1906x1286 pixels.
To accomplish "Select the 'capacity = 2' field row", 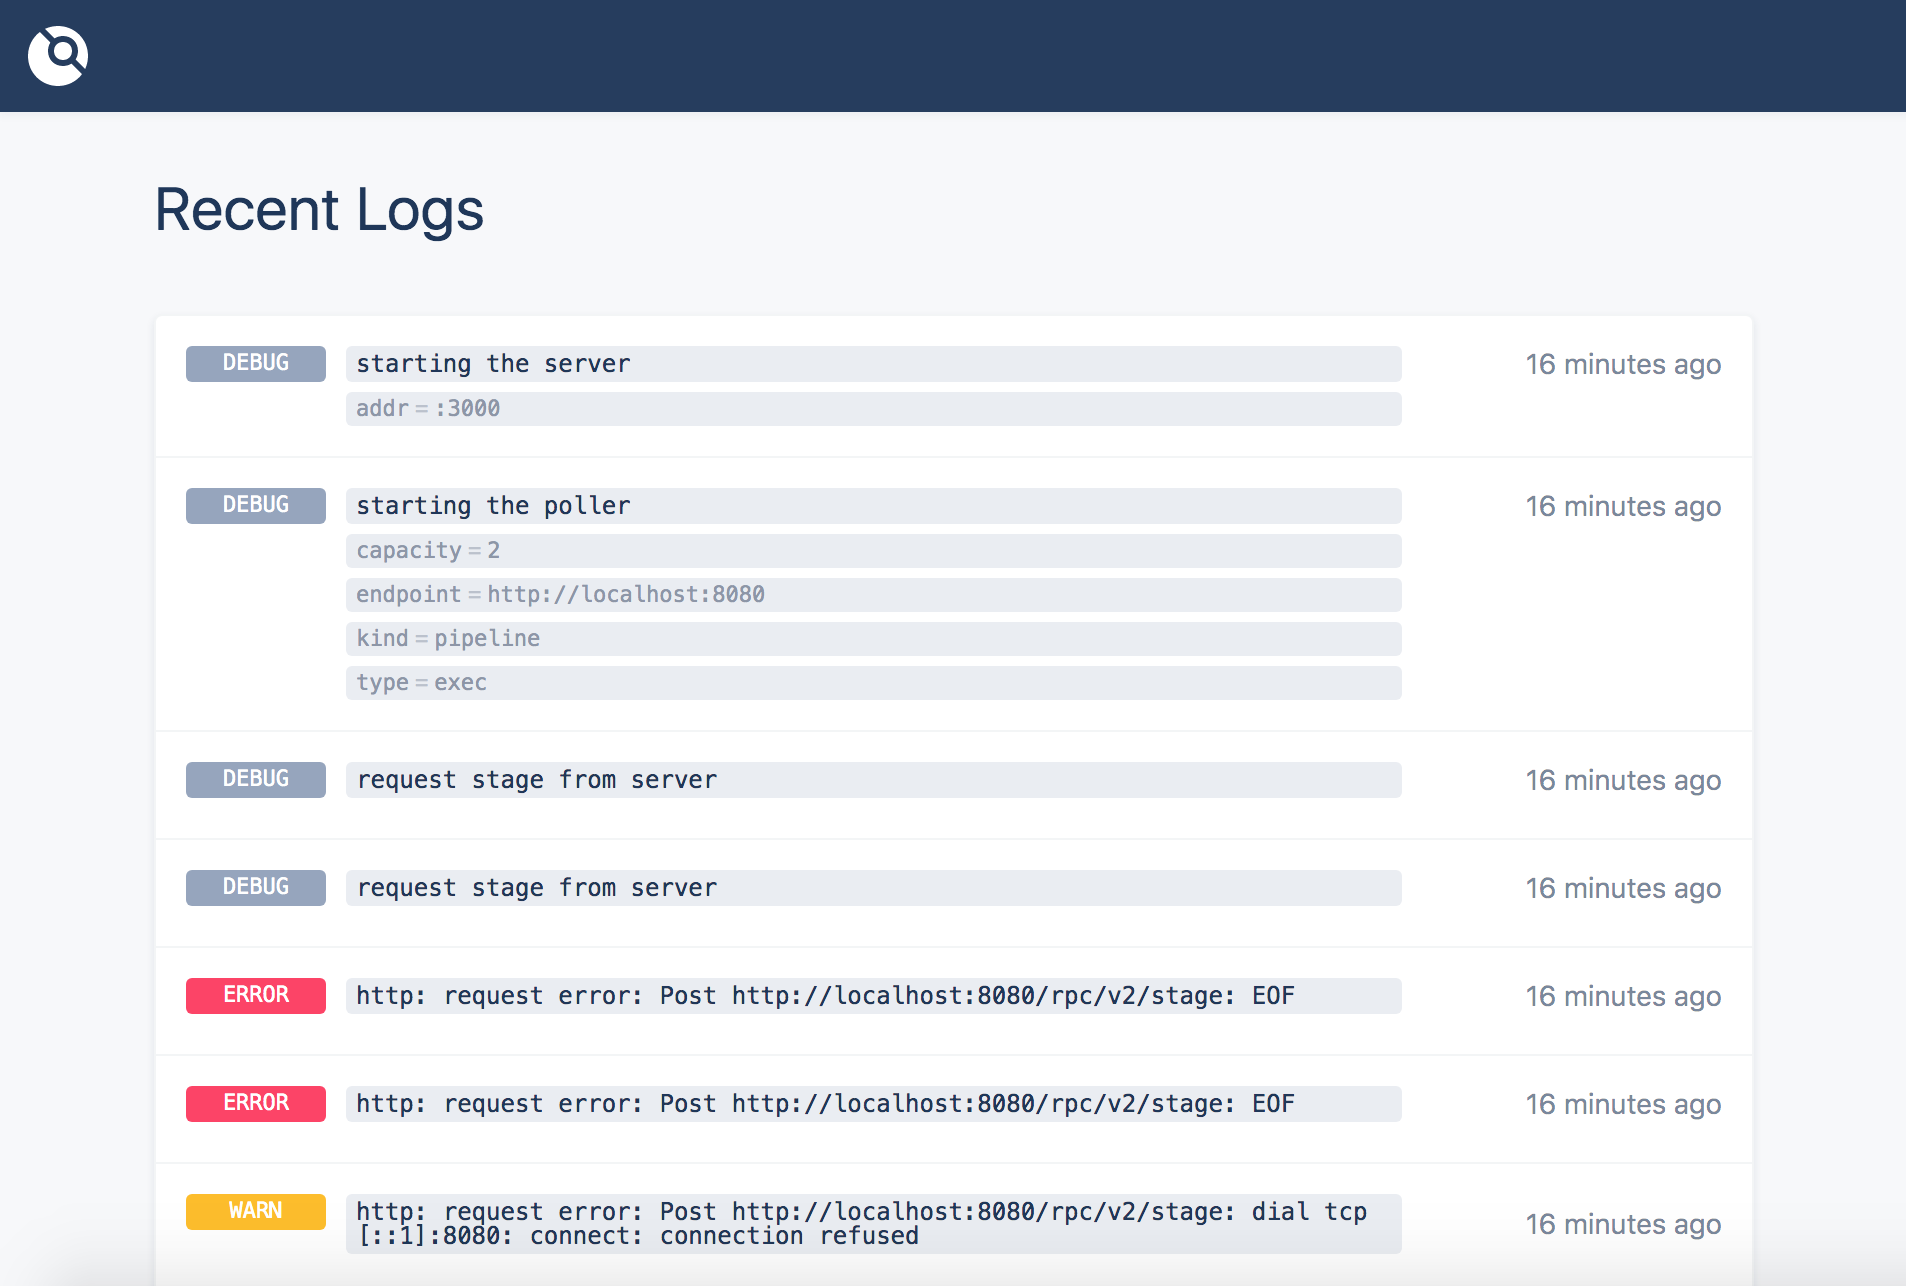I will [x=873, y=550].
